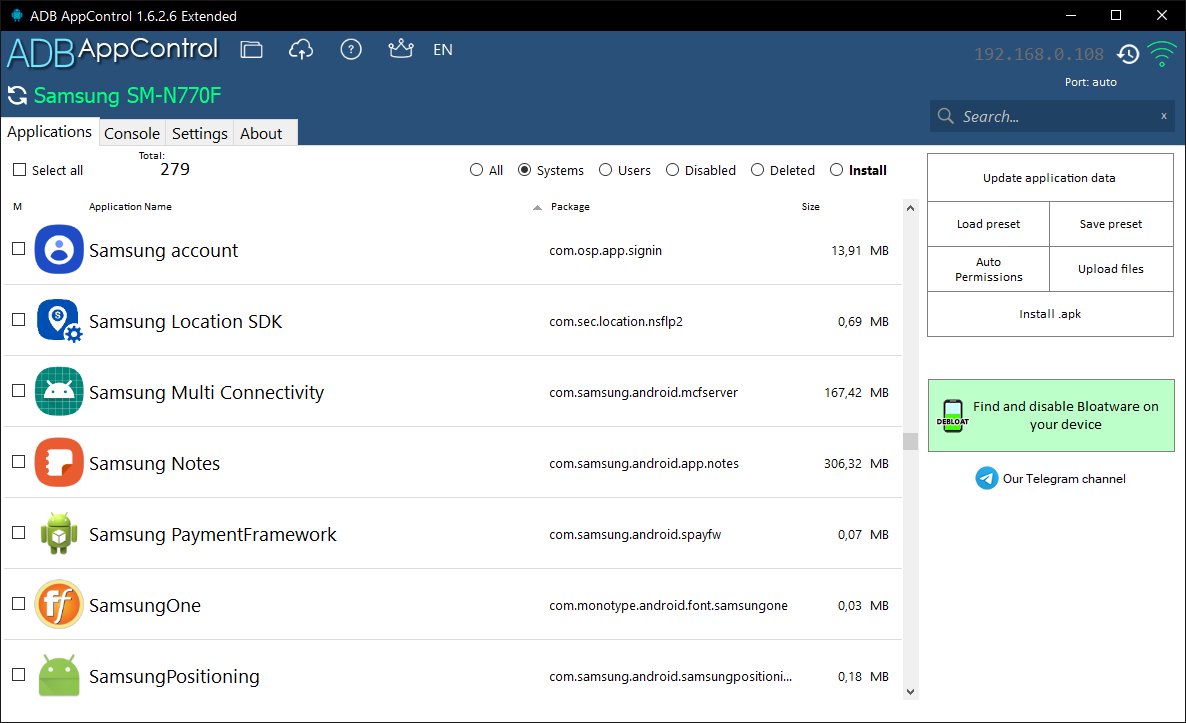Viewport: 1186px width, 723px height.
Task: Click the 192.168.0.108 IP address field
Action: pyautogui.click(x=1039, y=54)
